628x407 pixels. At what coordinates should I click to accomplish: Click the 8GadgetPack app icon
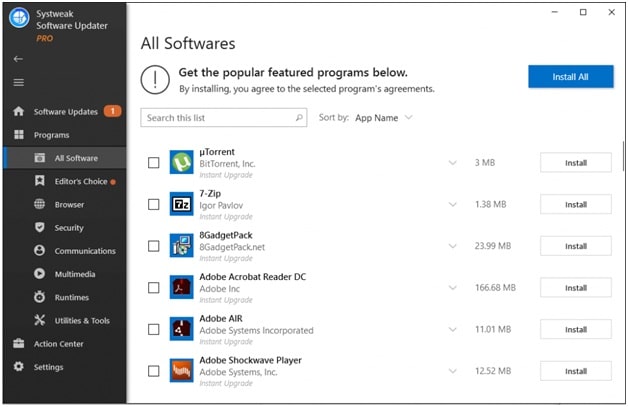click(181, 246)
